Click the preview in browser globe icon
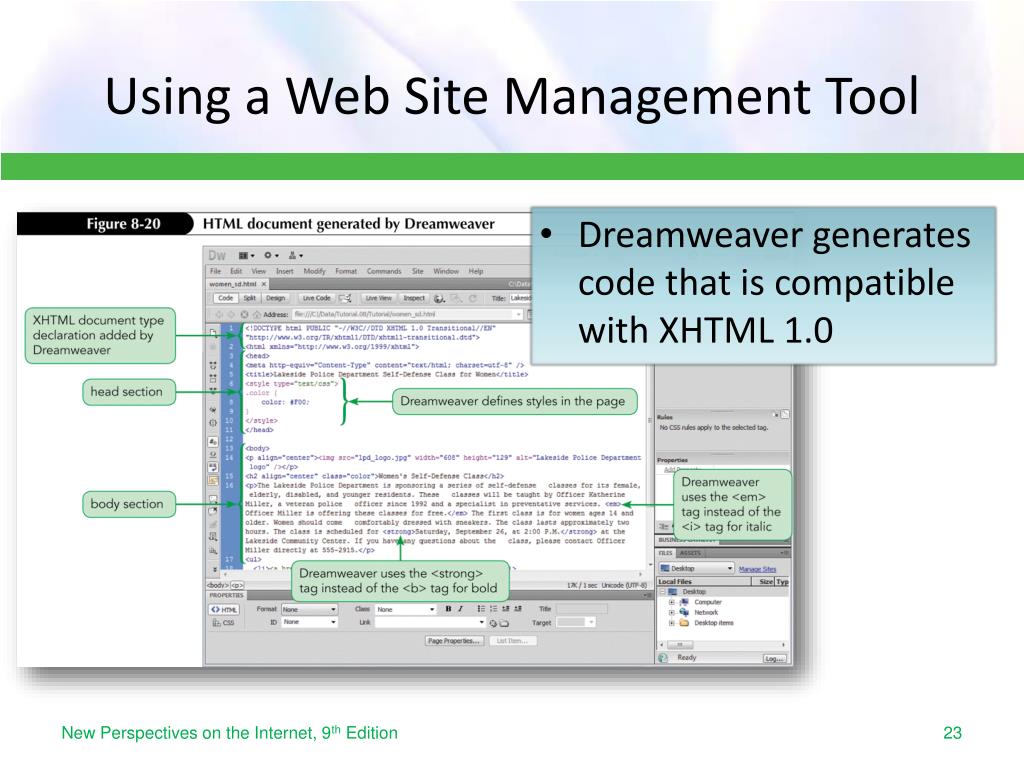1024x768 pixels. 440,298
